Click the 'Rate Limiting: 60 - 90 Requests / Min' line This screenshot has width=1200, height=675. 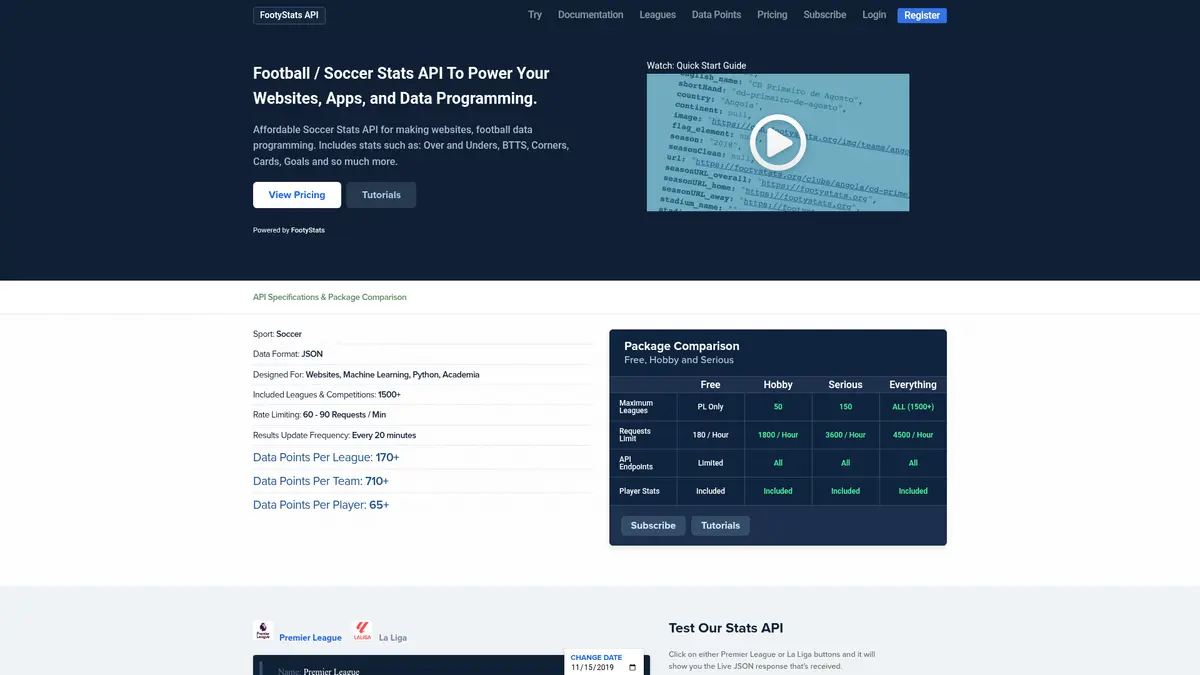(319, 414)
